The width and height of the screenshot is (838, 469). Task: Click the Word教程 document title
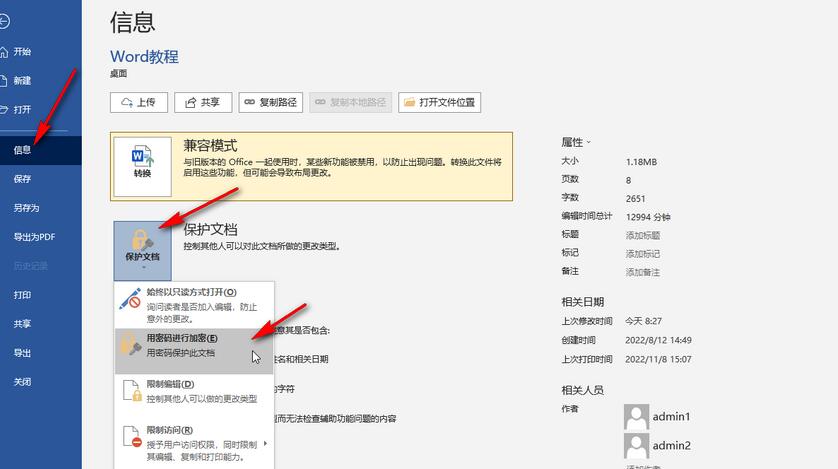click(x=144, y=57)
